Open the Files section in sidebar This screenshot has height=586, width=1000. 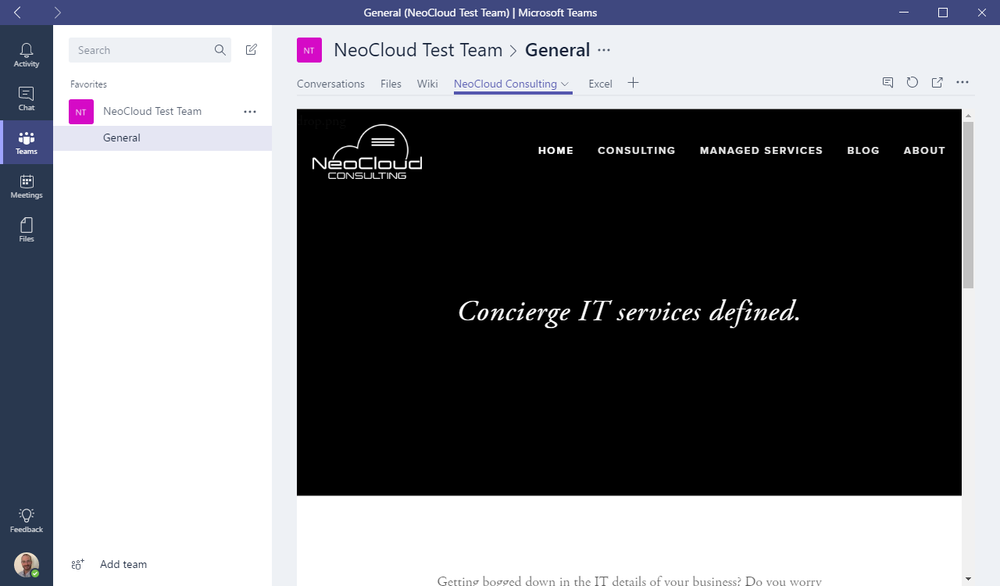point(26,230)
